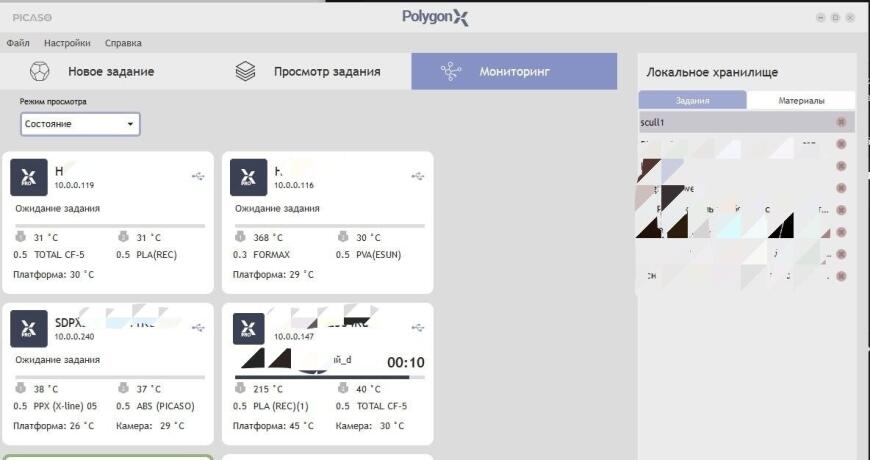The image size is (870, 460).
Task: Click the idle progress bar on 10.0.0.116
Action: pyautogui.click(x=330, y=226)
